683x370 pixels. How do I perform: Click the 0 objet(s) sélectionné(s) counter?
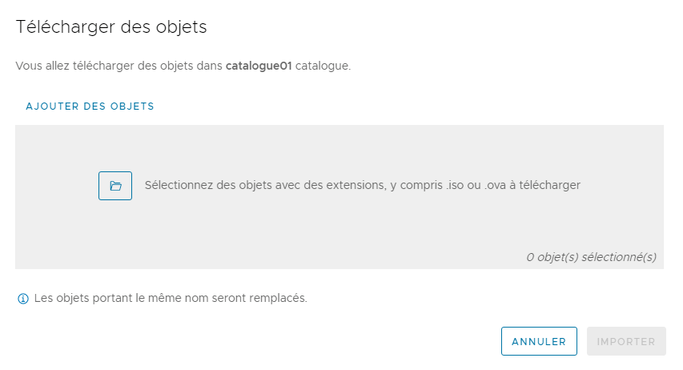591,257
